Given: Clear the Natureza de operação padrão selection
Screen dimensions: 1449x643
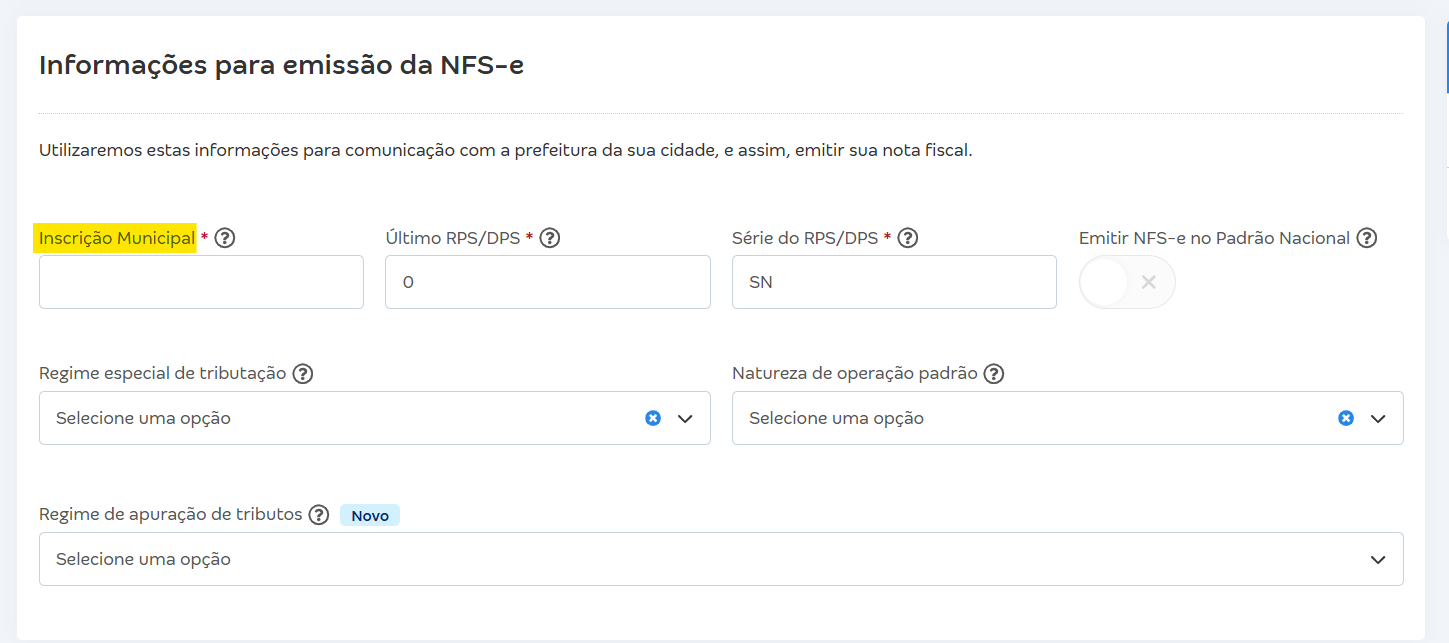Looking at the screenshot, I should tap(1347, 417).
